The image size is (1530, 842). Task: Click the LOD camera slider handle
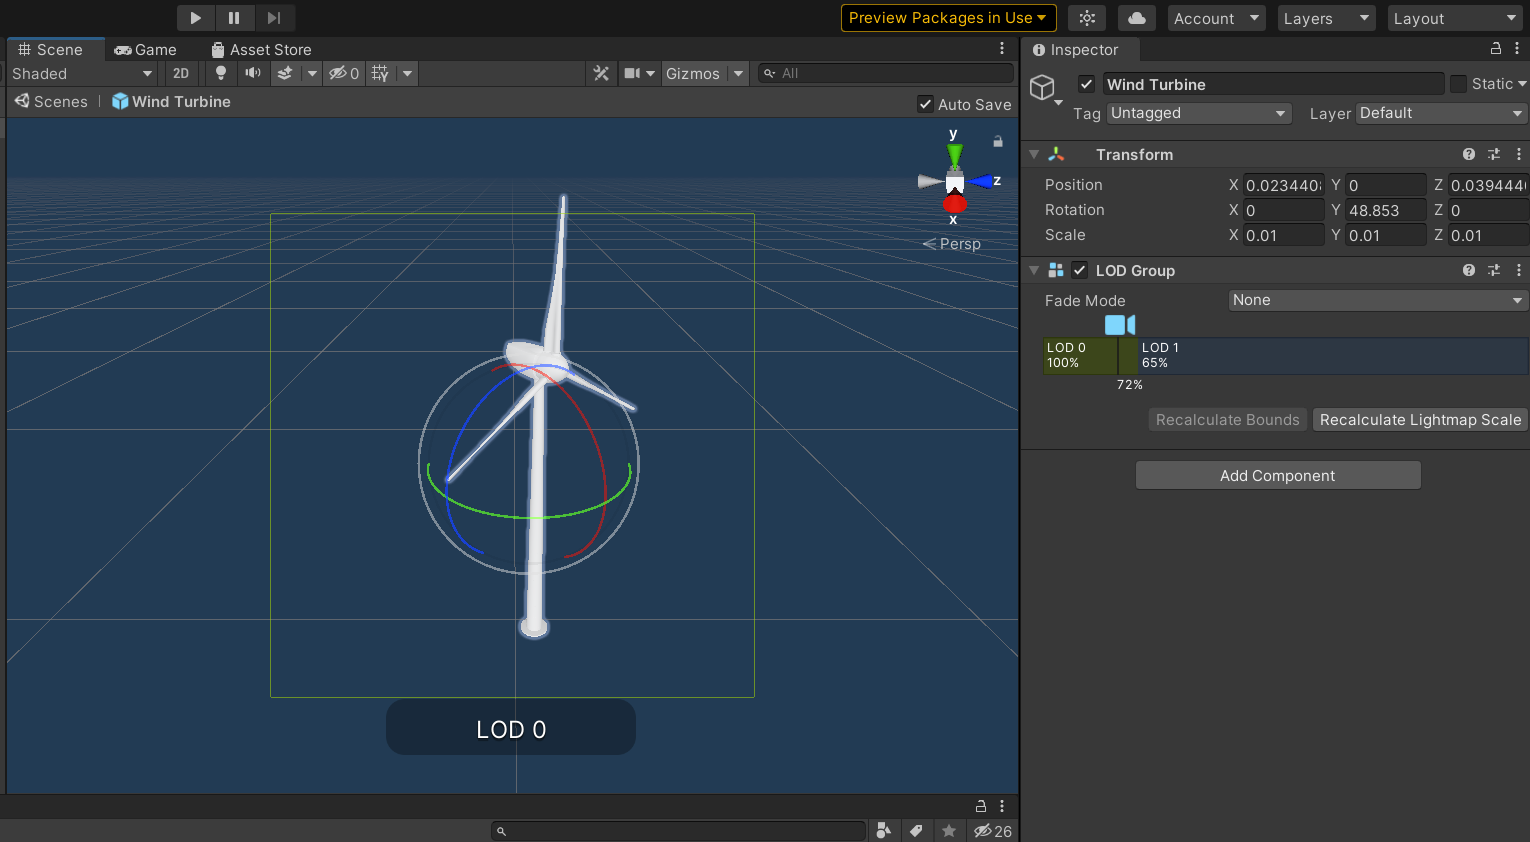[x=1120, y=325]
